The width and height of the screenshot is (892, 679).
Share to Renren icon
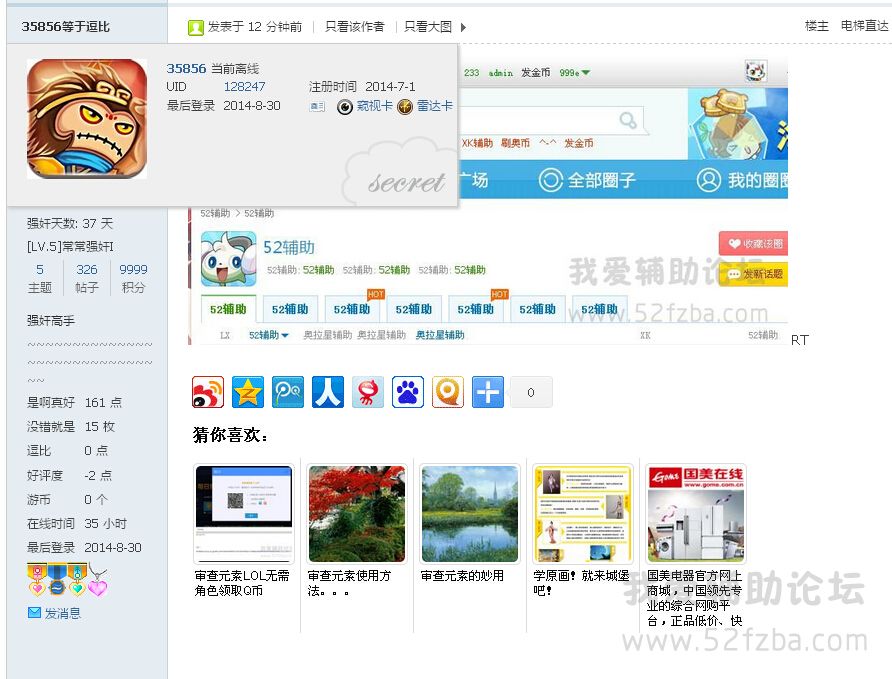pyautogui.click(x=328, y=392)
